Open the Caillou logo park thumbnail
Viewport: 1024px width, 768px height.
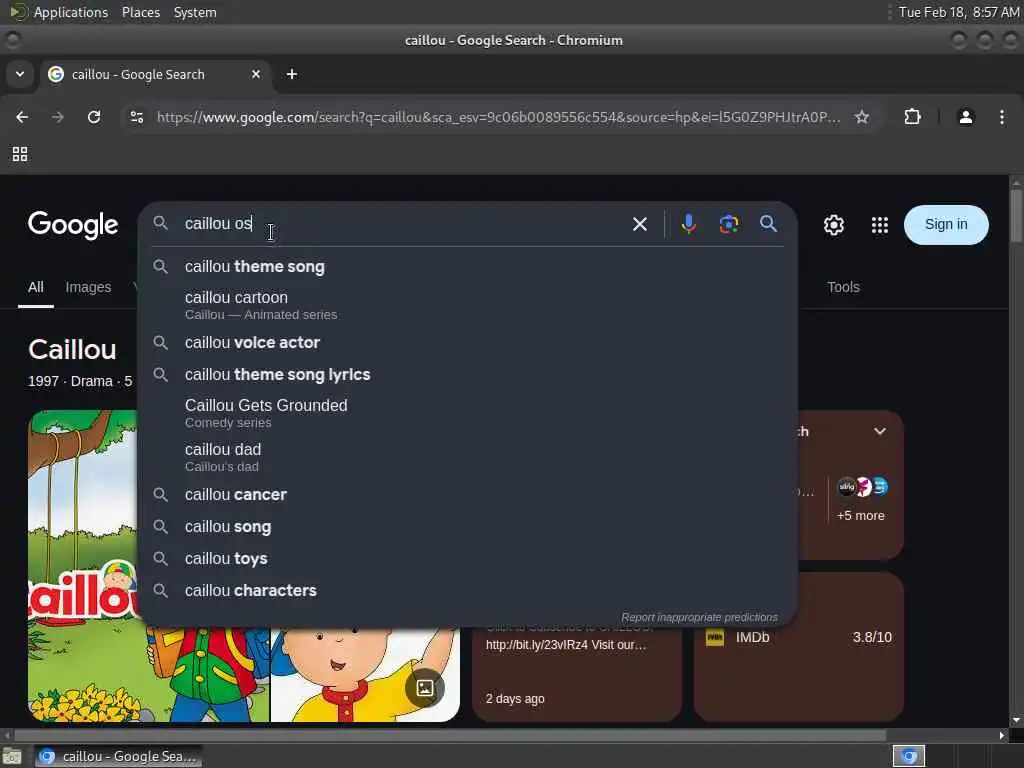(83, 566)
